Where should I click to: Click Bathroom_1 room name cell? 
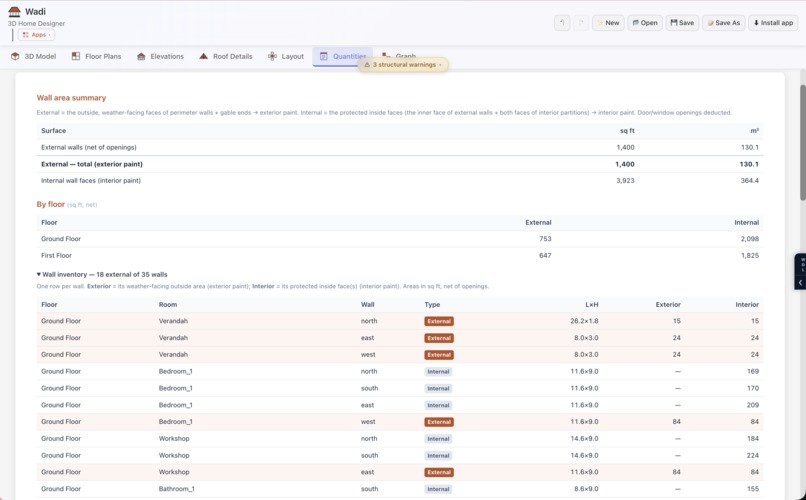(x=176, y=489)
